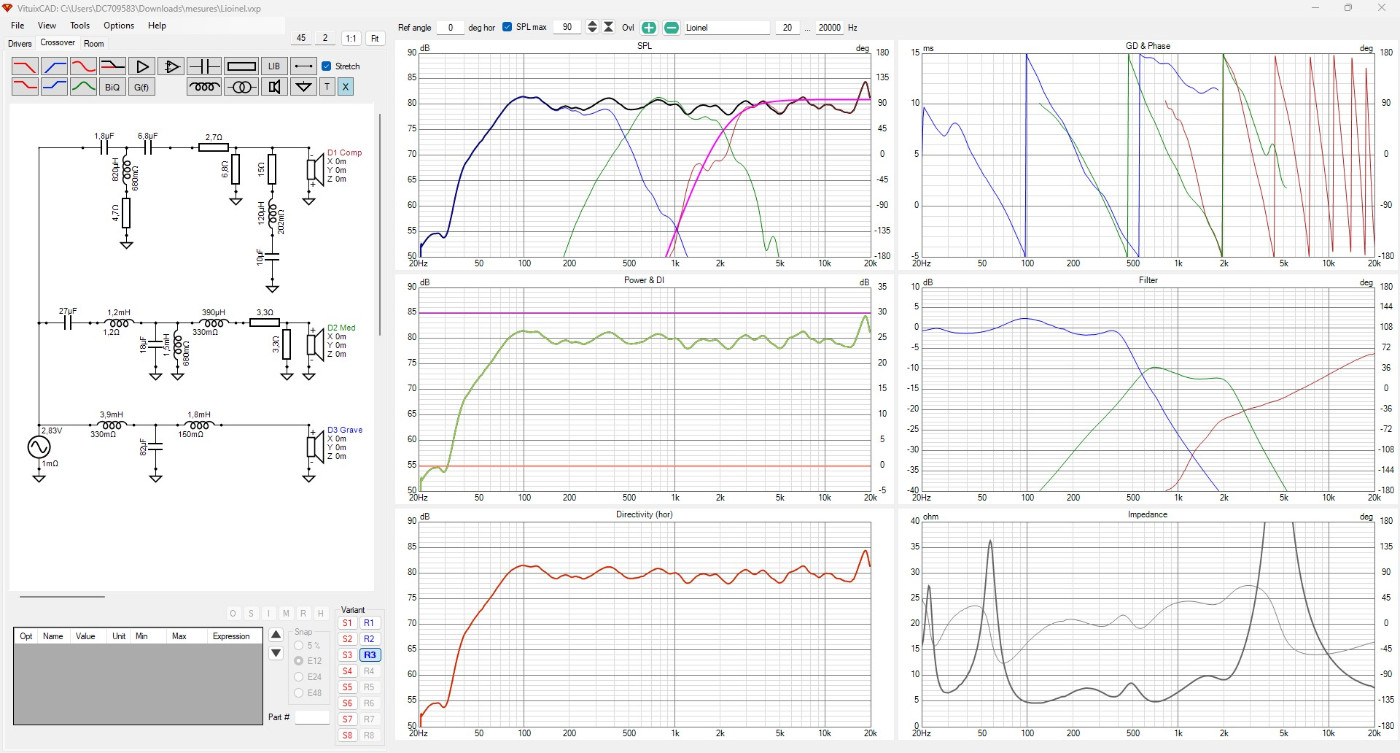Open the Options menu
The image size is (1400, 753).
coord(118,25)
